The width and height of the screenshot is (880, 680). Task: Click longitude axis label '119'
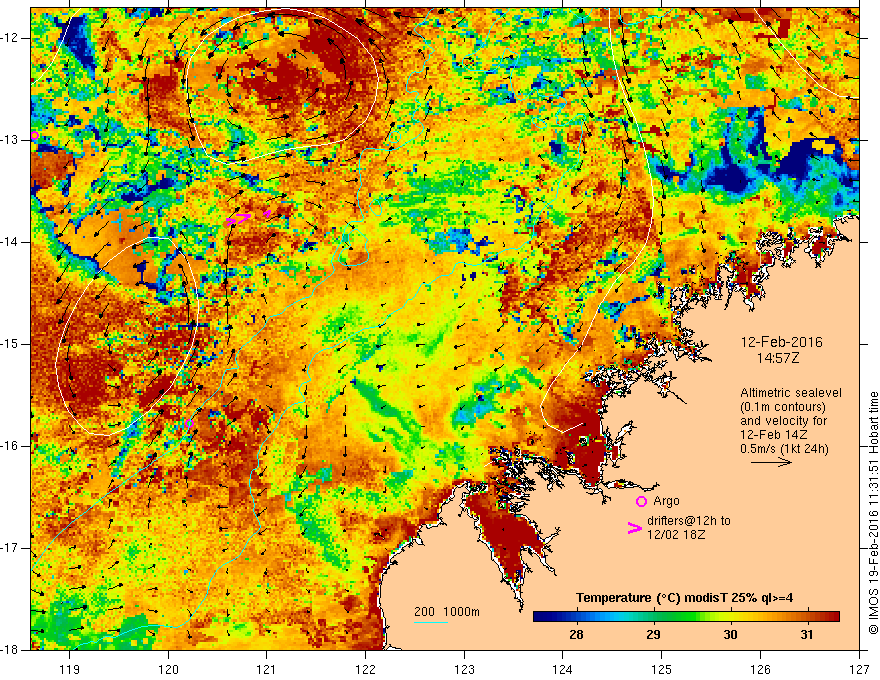[70, 669]
